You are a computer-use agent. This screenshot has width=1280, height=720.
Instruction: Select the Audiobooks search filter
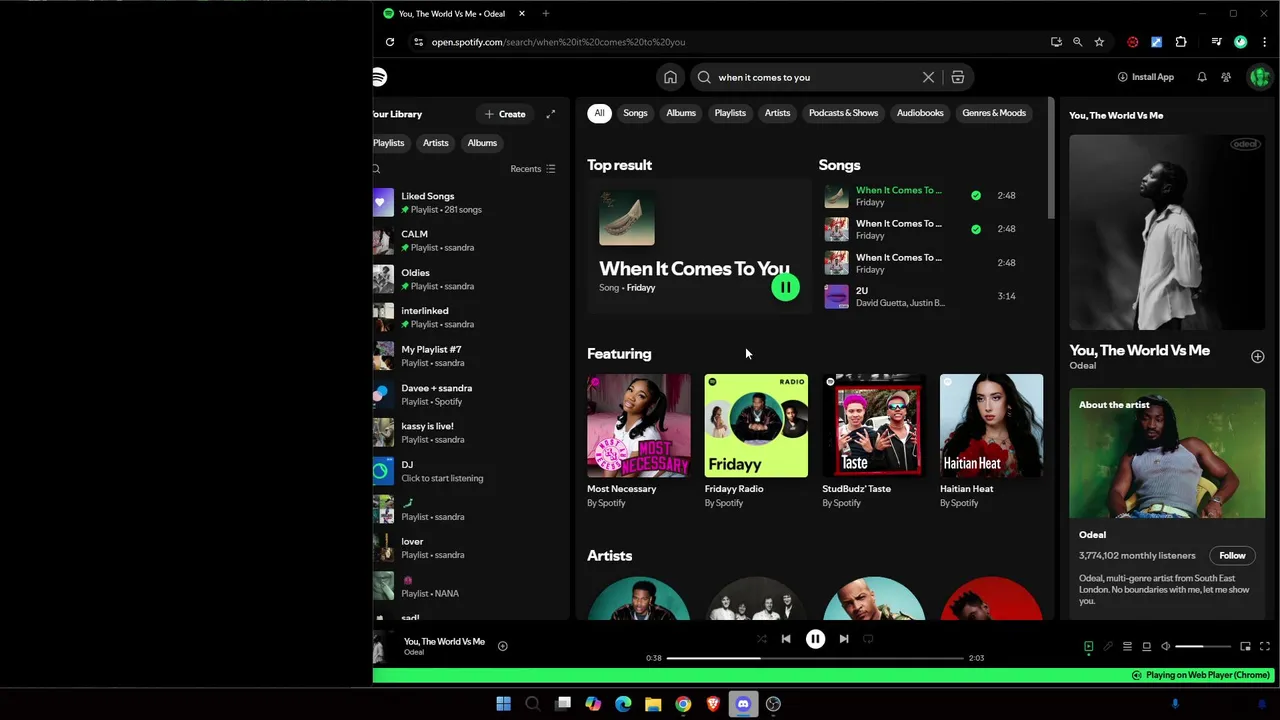(x=920, y=113)
